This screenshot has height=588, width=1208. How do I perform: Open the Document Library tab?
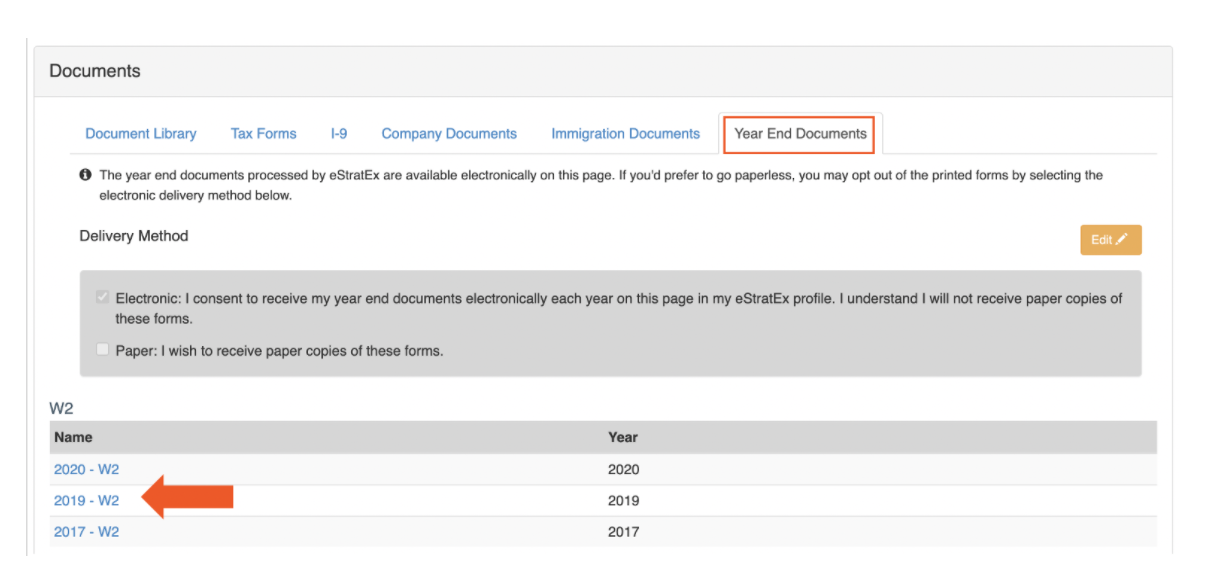click(x=141, y=133)
